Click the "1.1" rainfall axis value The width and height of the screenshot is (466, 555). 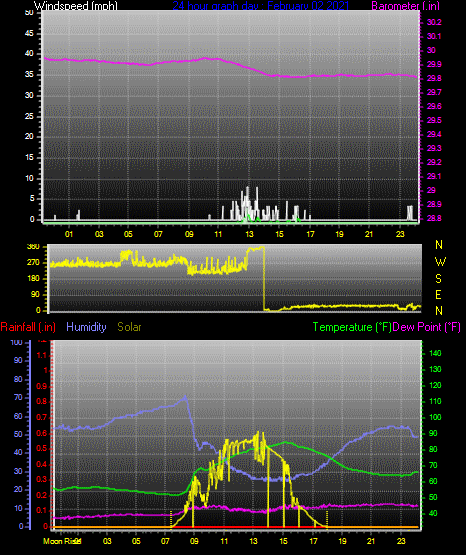(x=42, y=355)
